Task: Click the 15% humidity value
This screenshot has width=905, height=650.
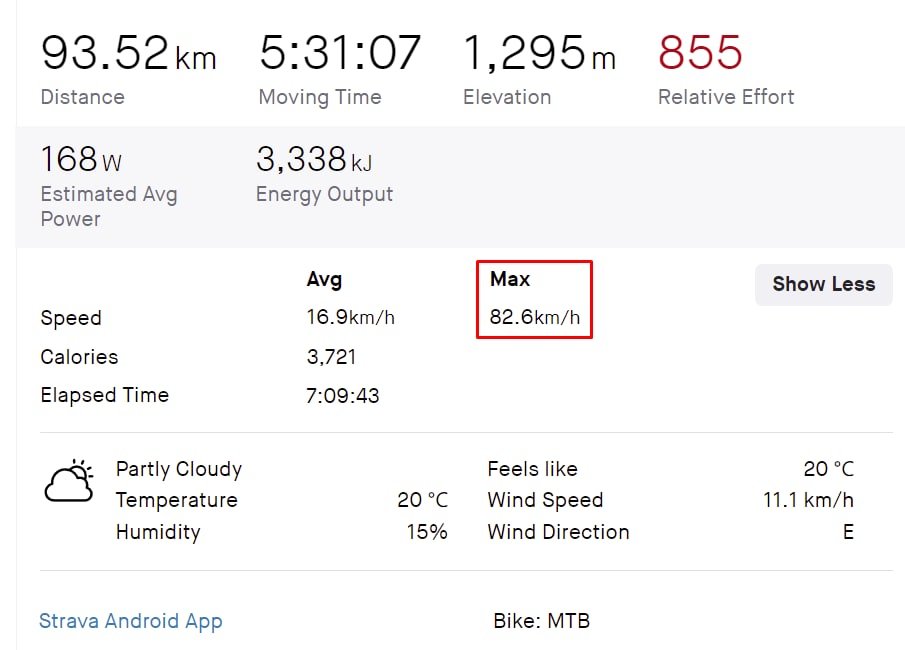Action: pyautogui.click(x=427, y=532)
